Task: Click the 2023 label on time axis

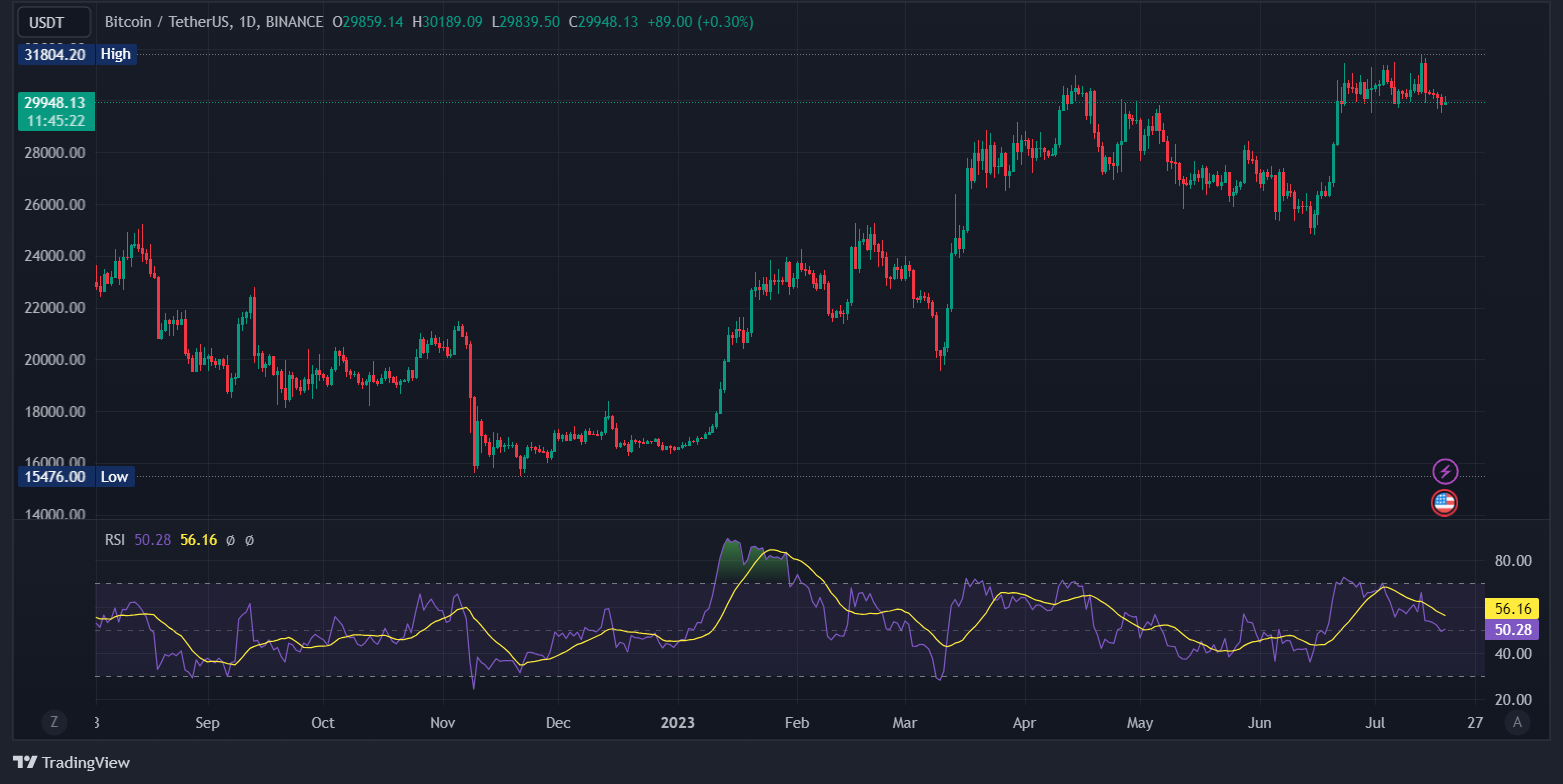Action: 678,722
